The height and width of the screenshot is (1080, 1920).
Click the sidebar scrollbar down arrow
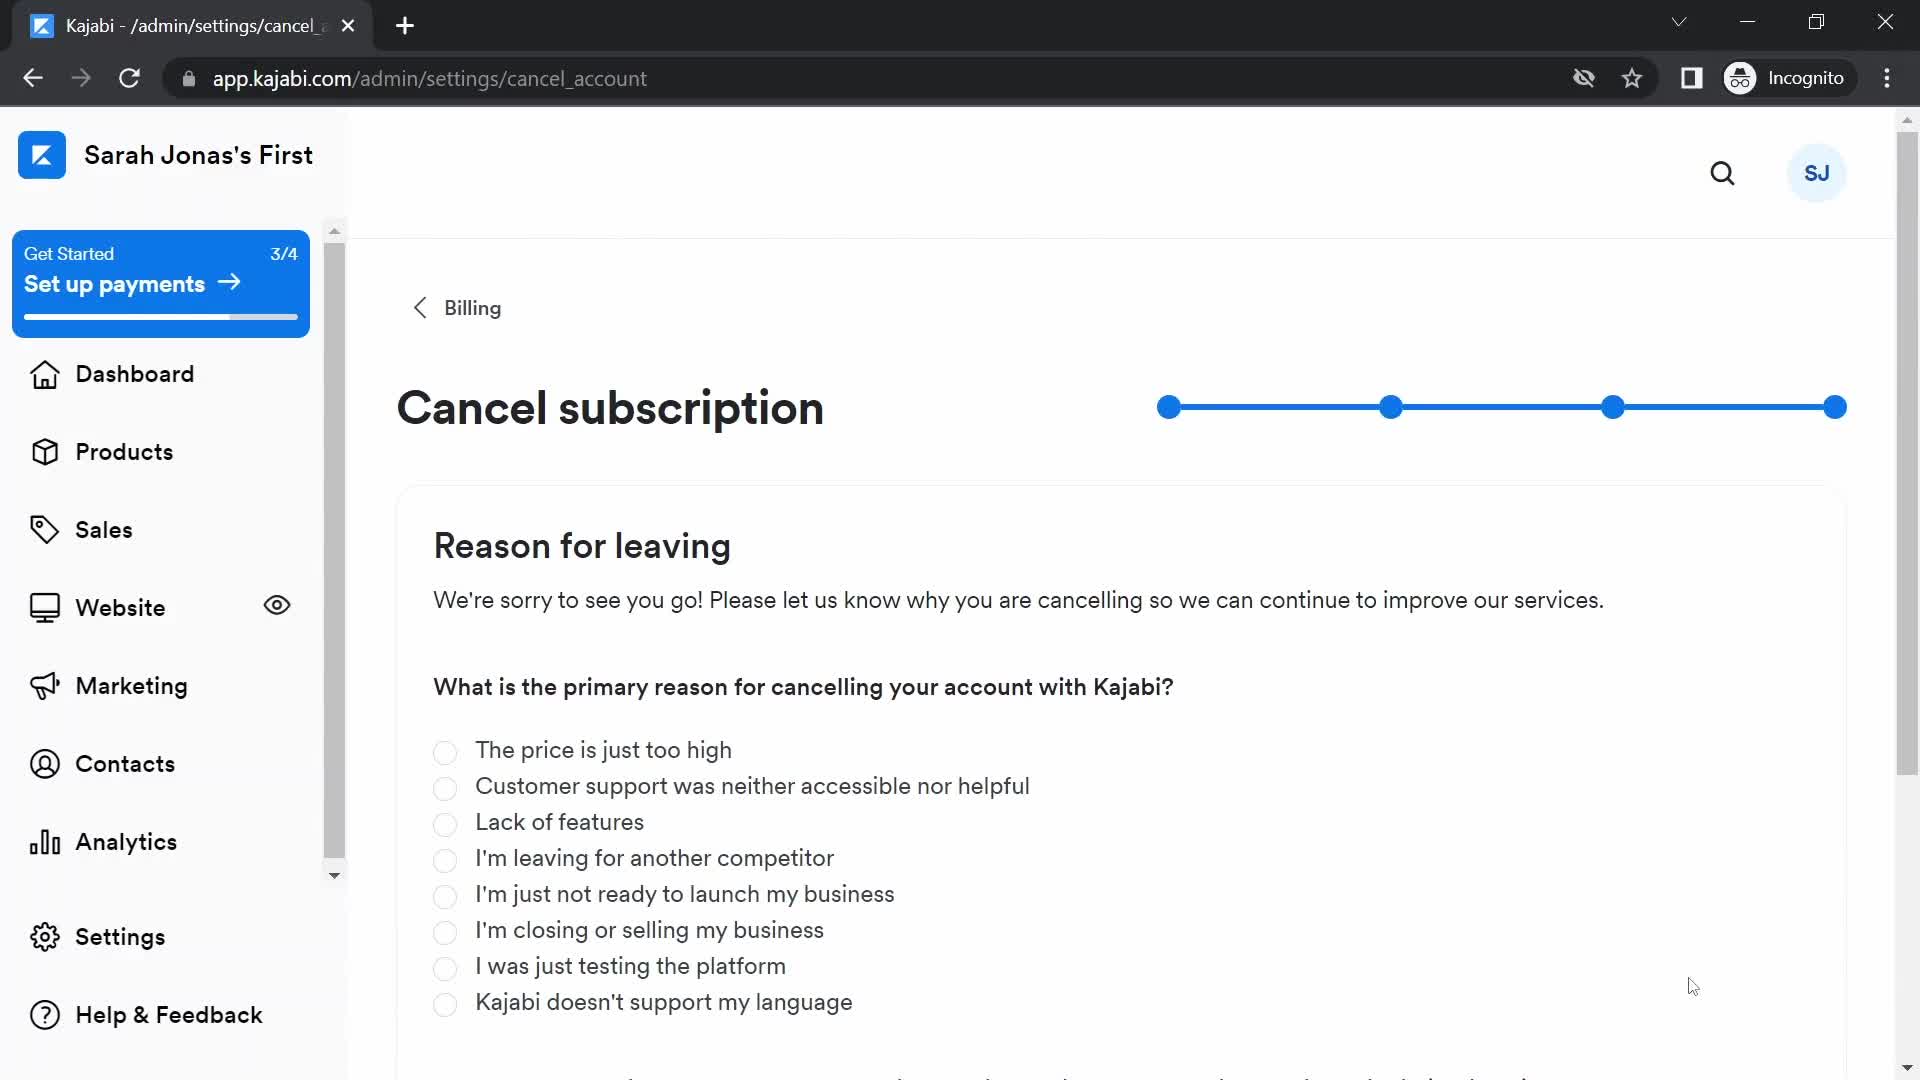pos(334,875)
